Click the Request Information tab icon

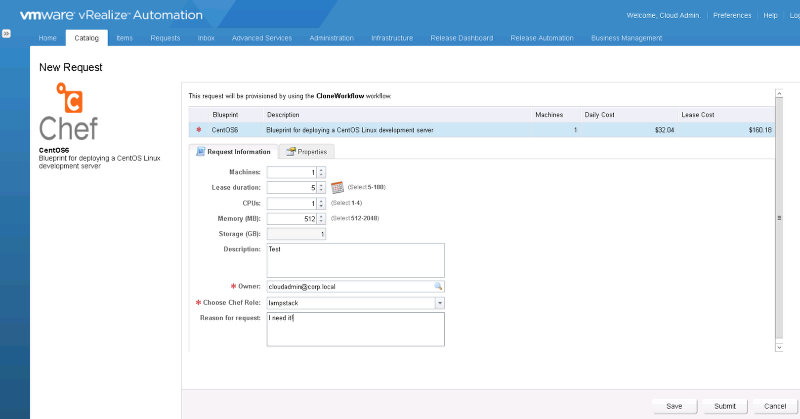click(199, 152)
